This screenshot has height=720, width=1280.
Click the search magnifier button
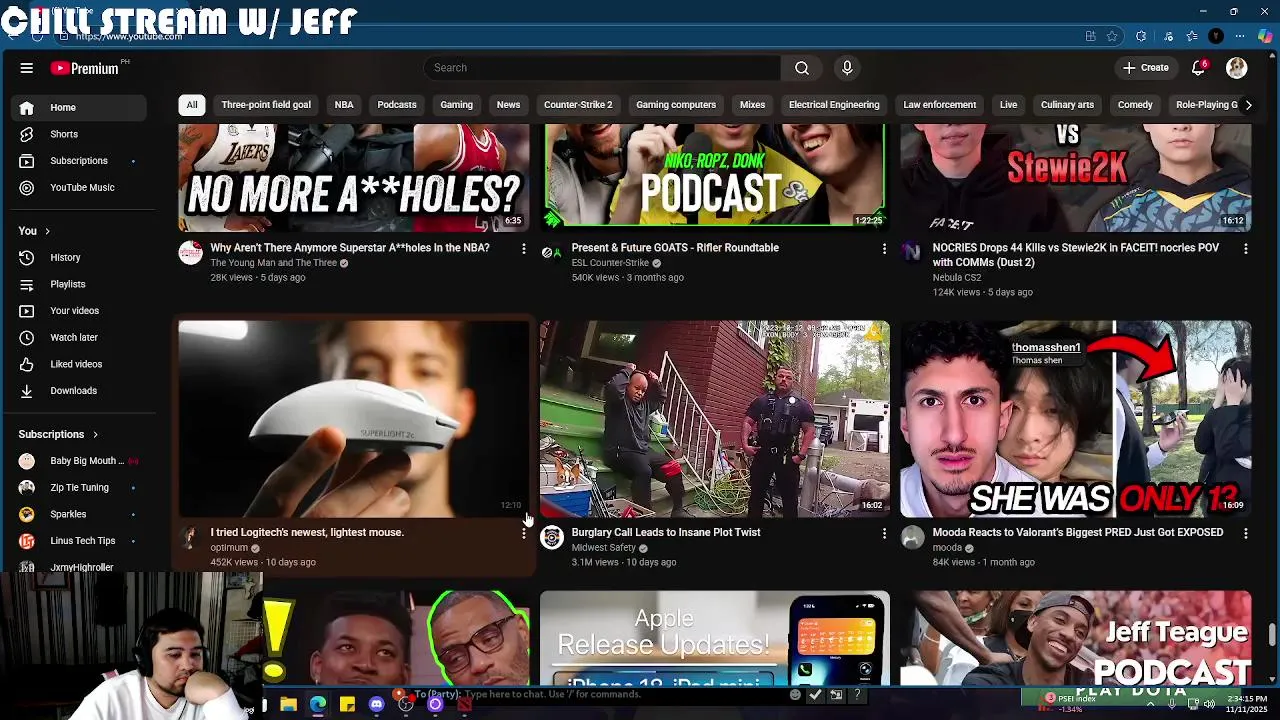click(x=802, y=68)
